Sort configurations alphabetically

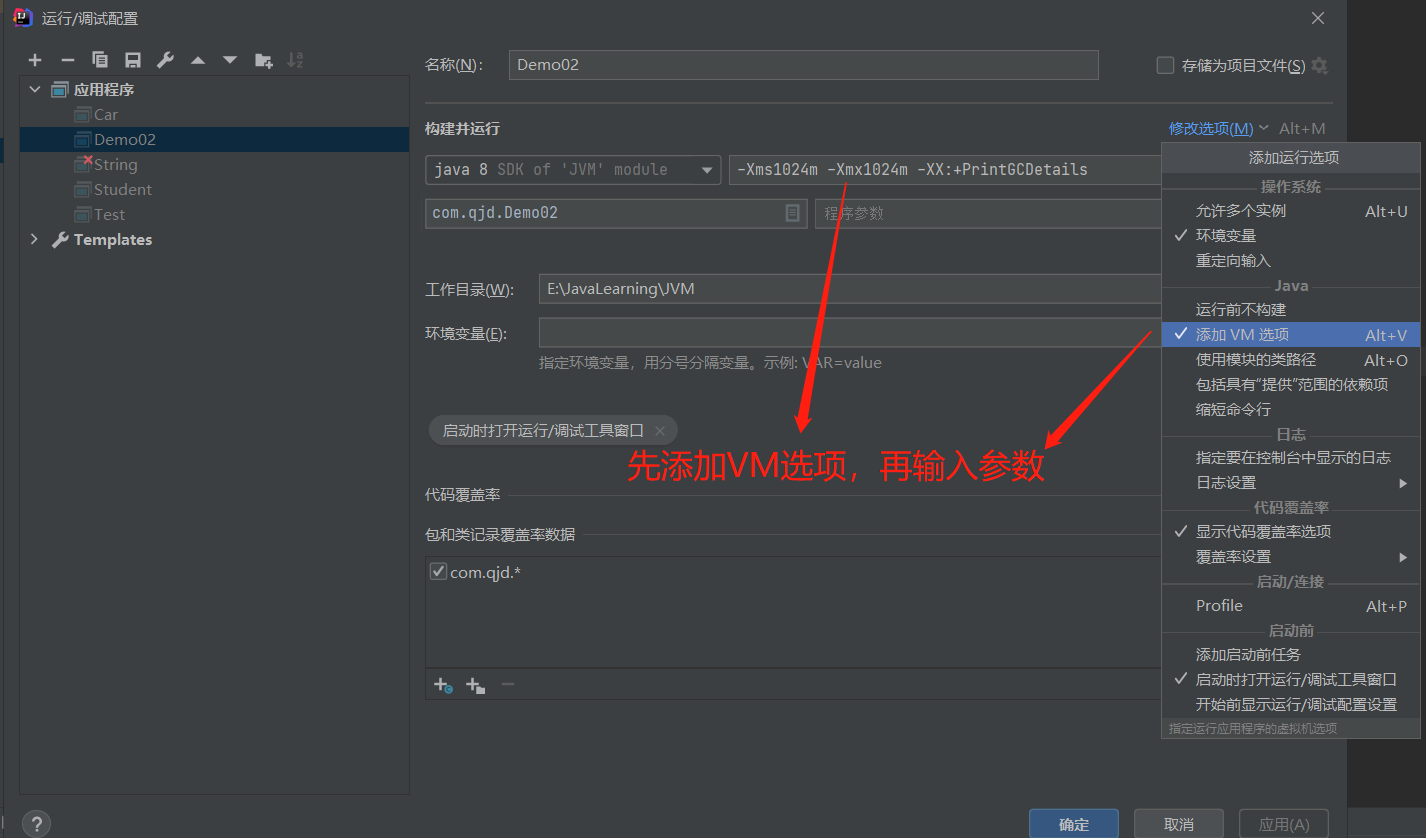coord(295,61)
